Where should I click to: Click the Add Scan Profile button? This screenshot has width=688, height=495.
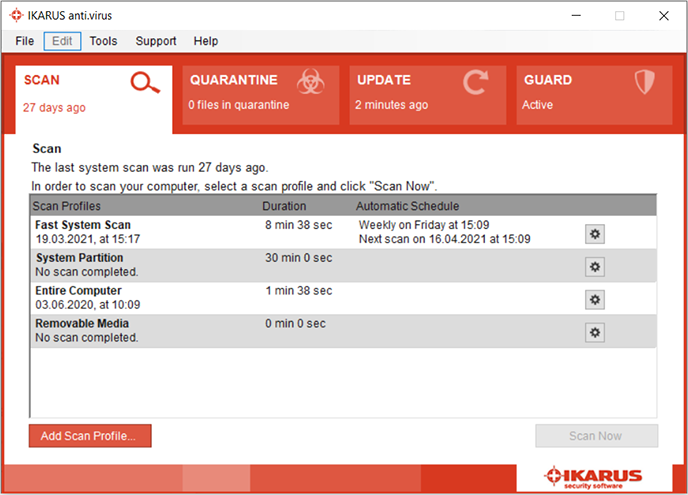click(x=90, y=436)
